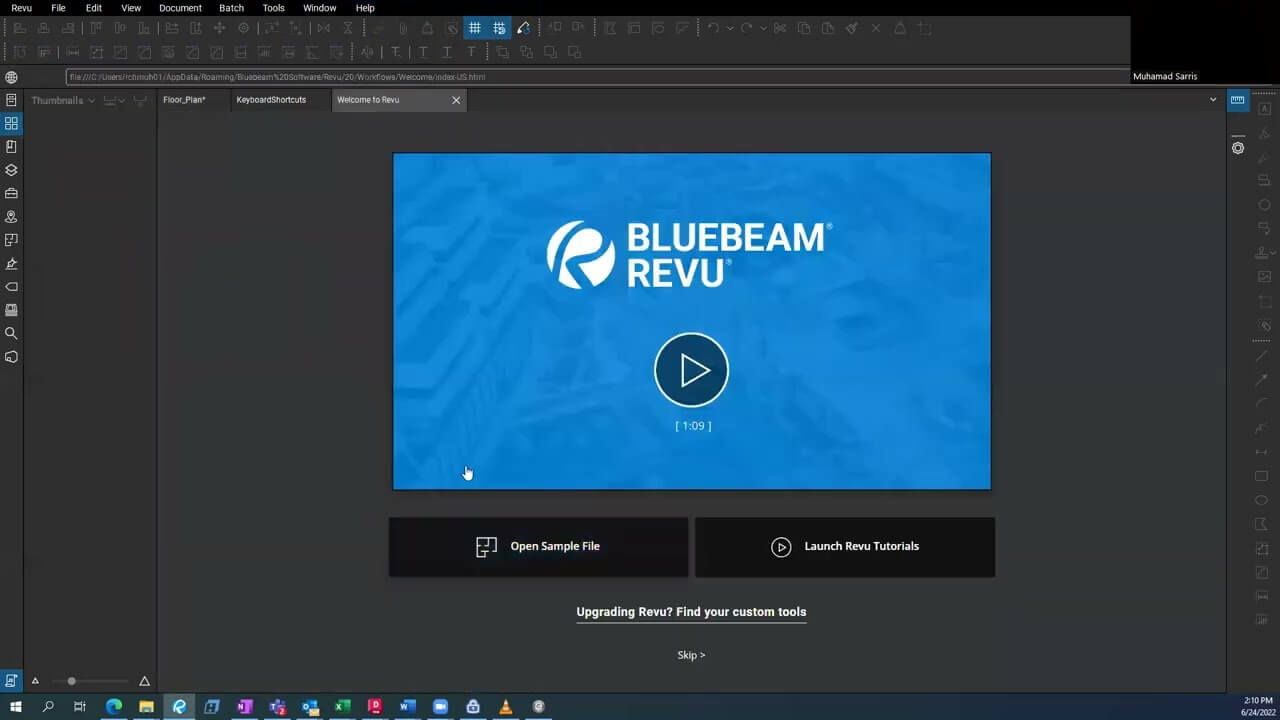Toggle Snap to Grid button
The width and height of the screenshot is (1280, 720).
pos(499,28)
